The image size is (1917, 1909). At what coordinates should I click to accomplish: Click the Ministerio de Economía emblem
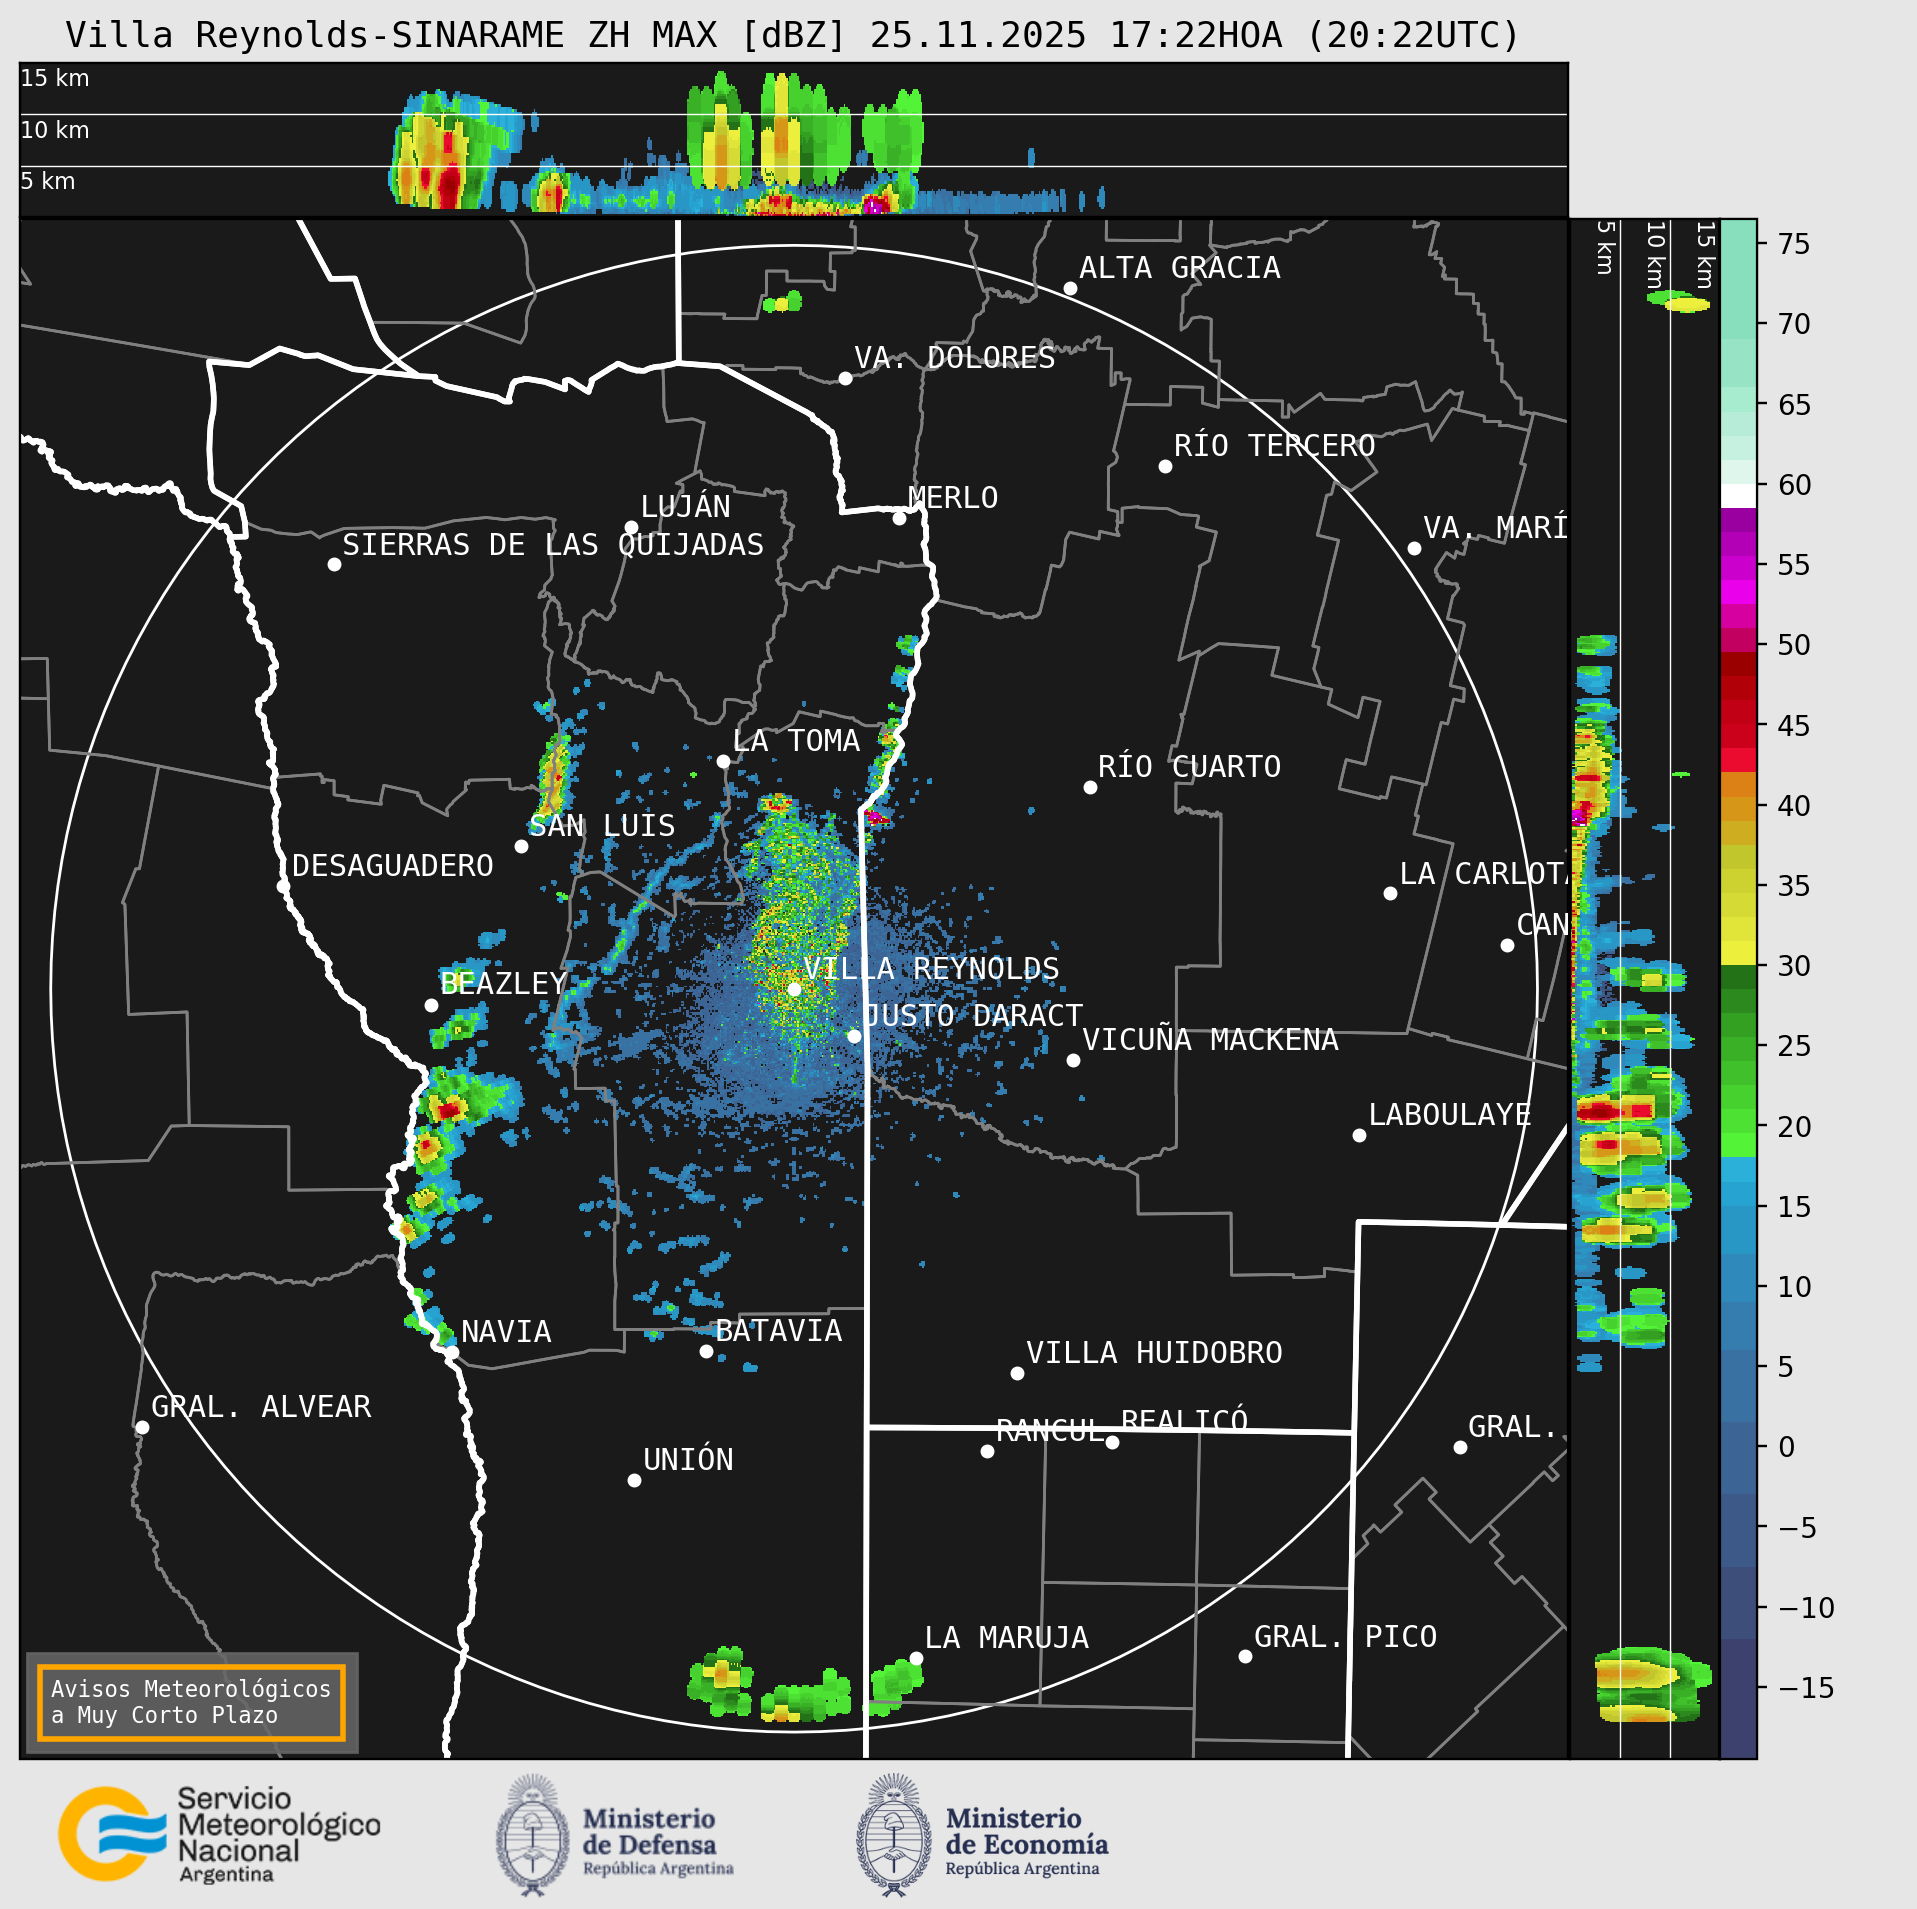pos(894,1835)
